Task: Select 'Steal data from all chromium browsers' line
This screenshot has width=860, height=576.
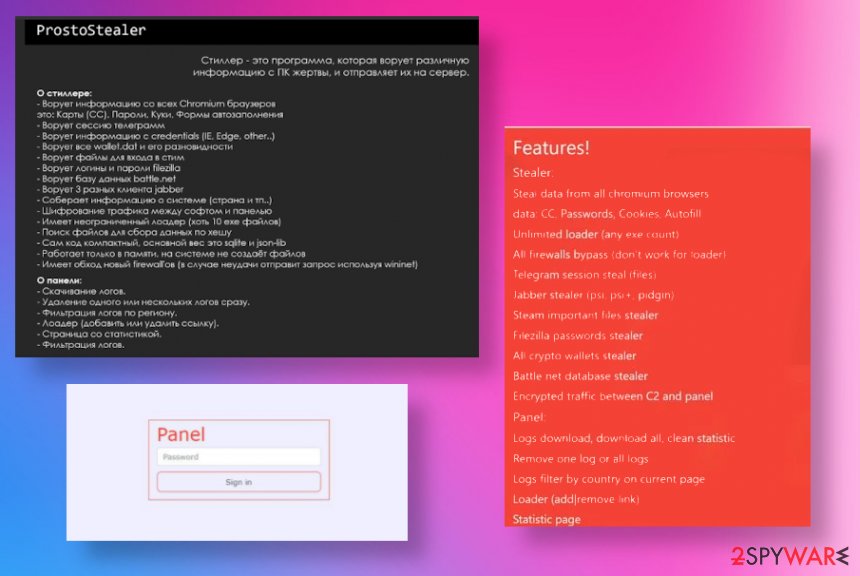Action: click(x=610, y=194)
